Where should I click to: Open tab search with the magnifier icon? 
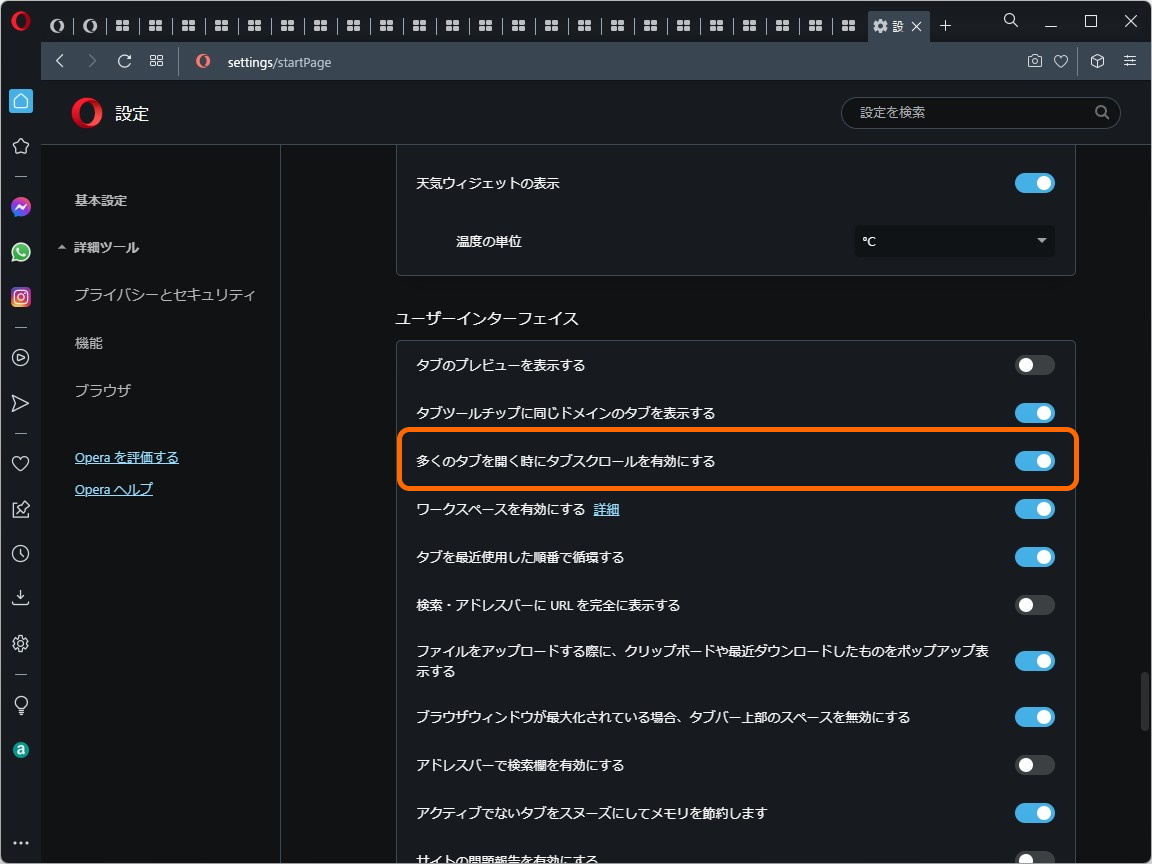[1010, 20]
